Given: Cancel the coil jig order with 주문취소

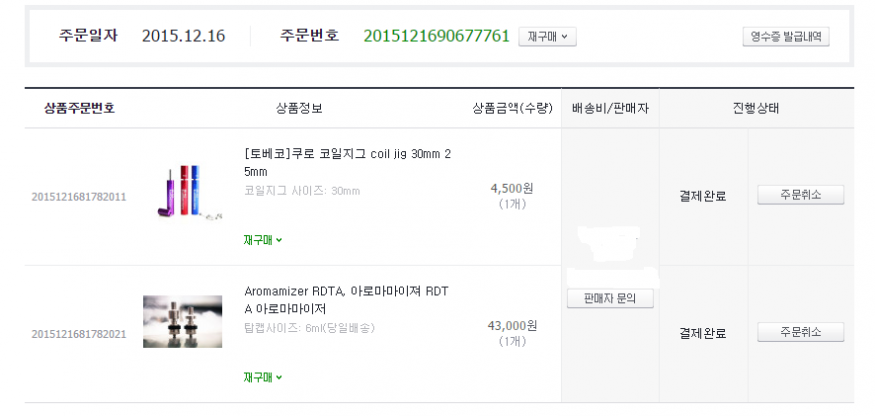Looking at the screenshot, I should pyautogui.click(x=800, y=195).
